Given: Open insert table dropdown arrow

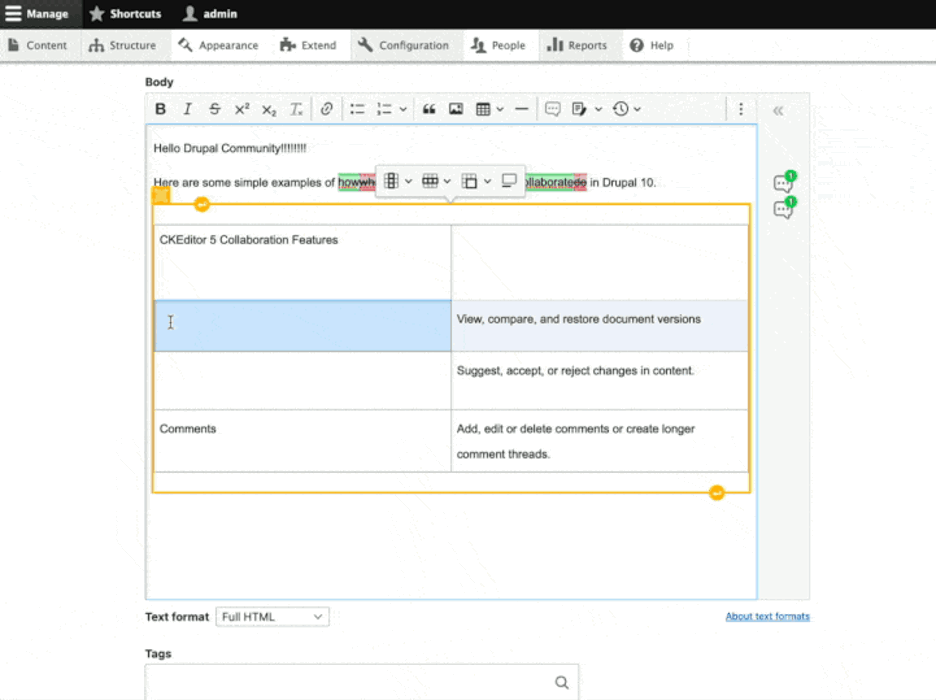Looking at the screenshot, I should pyautogui.click(x=500, y=109).
